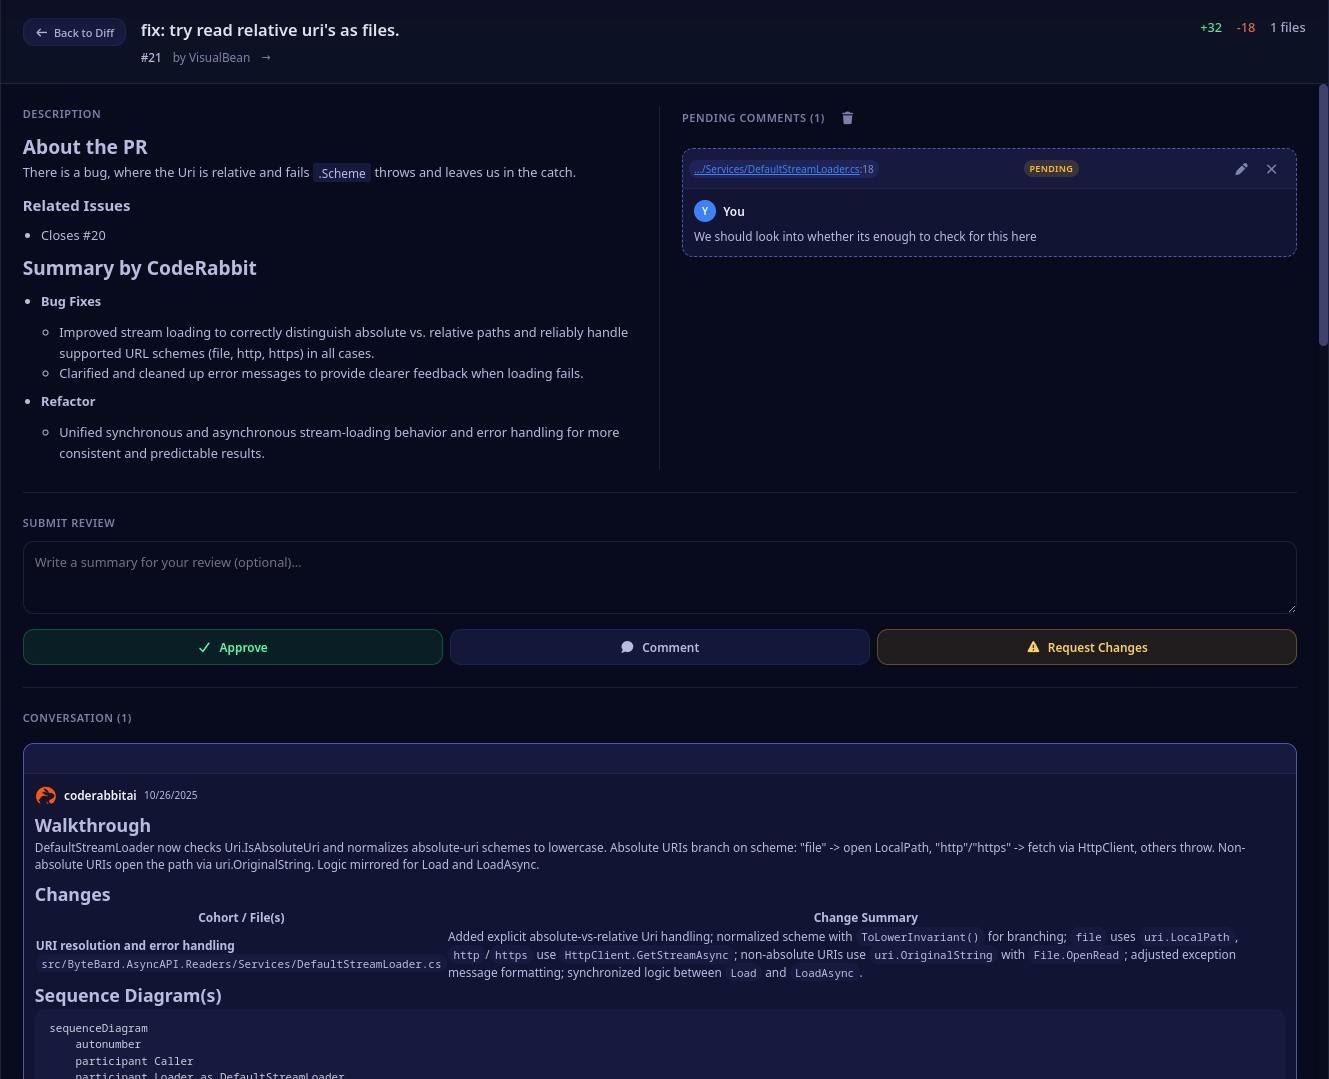This screenshot has width=1329, height=1079.
Task: Edit the pending comment using pencil icon
Action: (x=1241, y=169)
